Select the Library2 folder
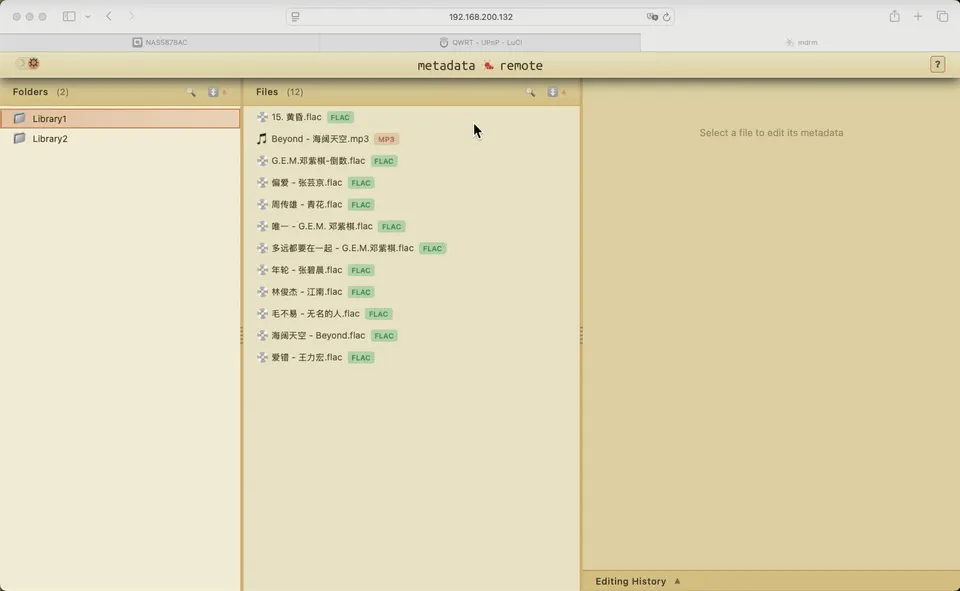 tap(50, 139)
